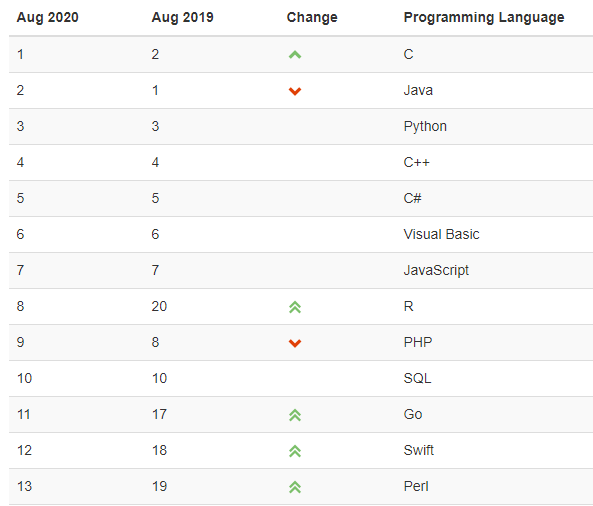The width and height of the screenshot is (593, 506).
Task: Click the green up arrow beside C
Action: click(x=295, y=55)
